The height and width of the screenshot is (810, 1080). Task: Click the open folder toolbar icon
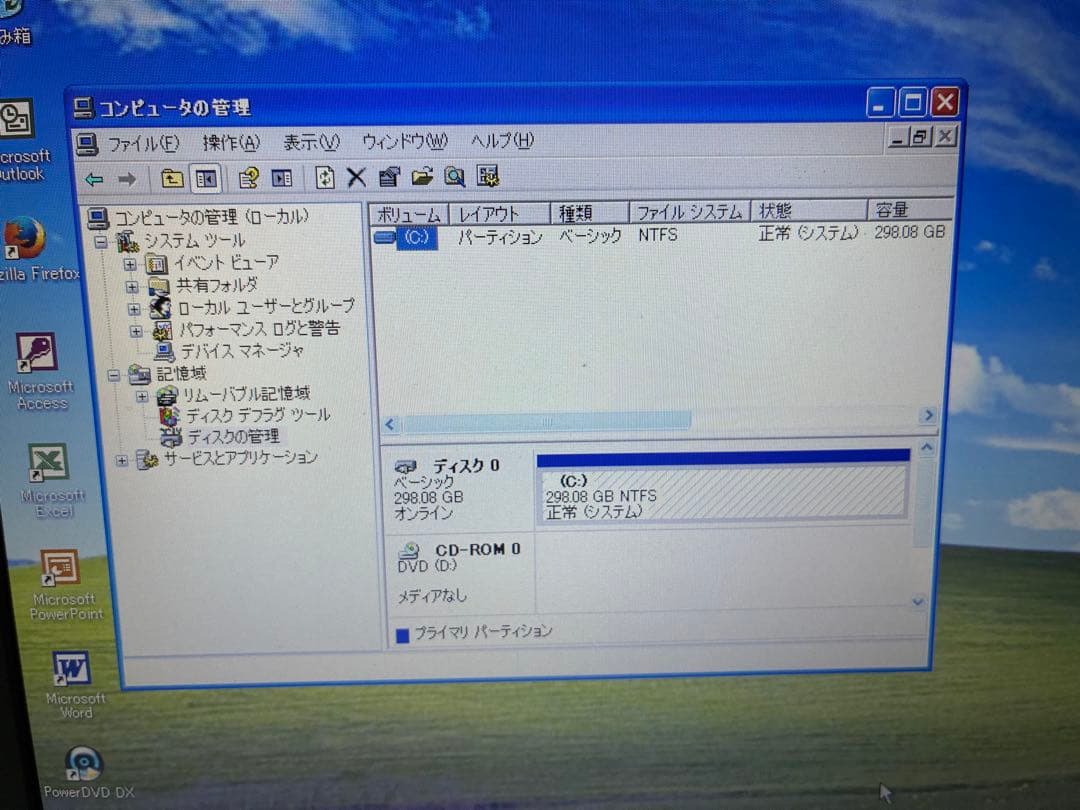point(423,177)
